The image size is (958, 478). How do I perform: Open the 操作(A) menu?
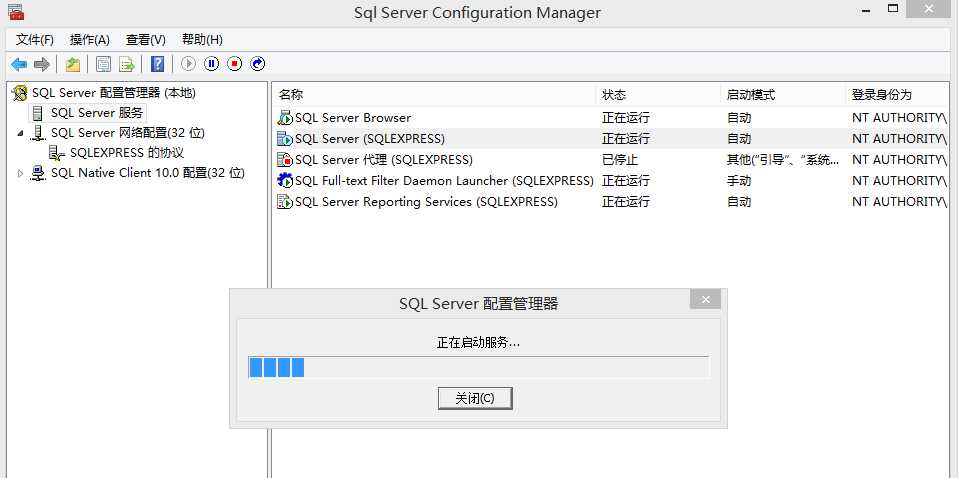coord(90,40)
